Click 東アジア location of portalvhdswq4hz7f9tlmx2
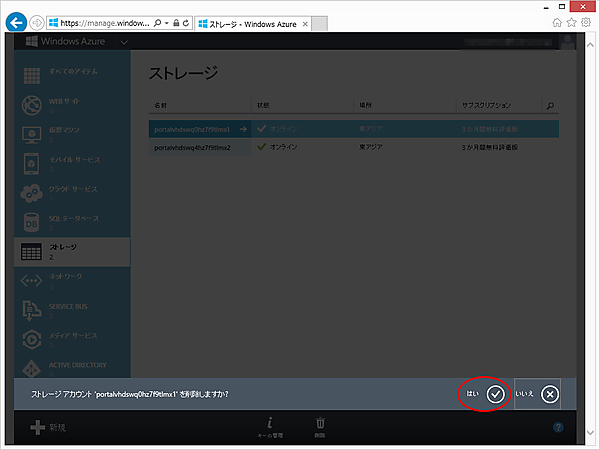 point(370,147)
